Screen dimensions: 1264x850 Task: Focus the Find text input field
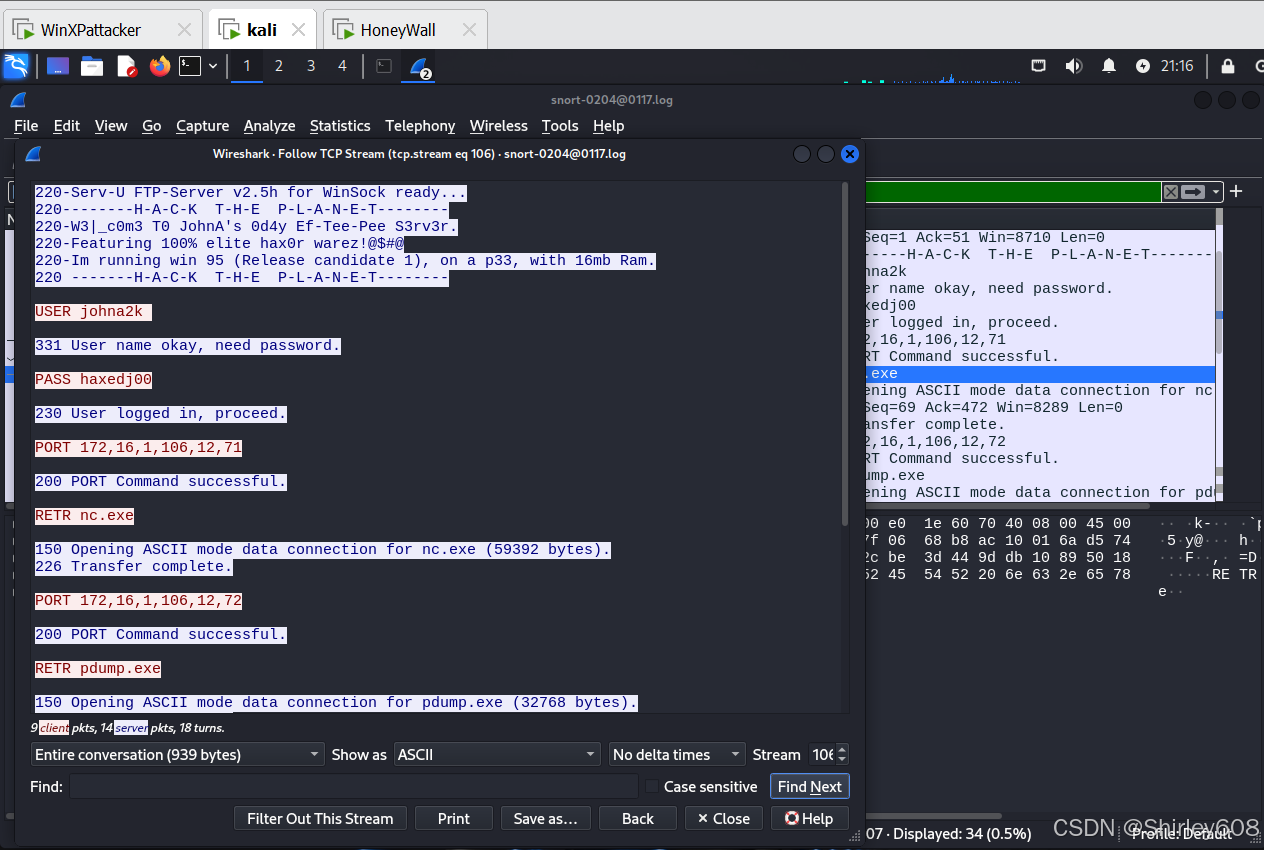point(353,786)
